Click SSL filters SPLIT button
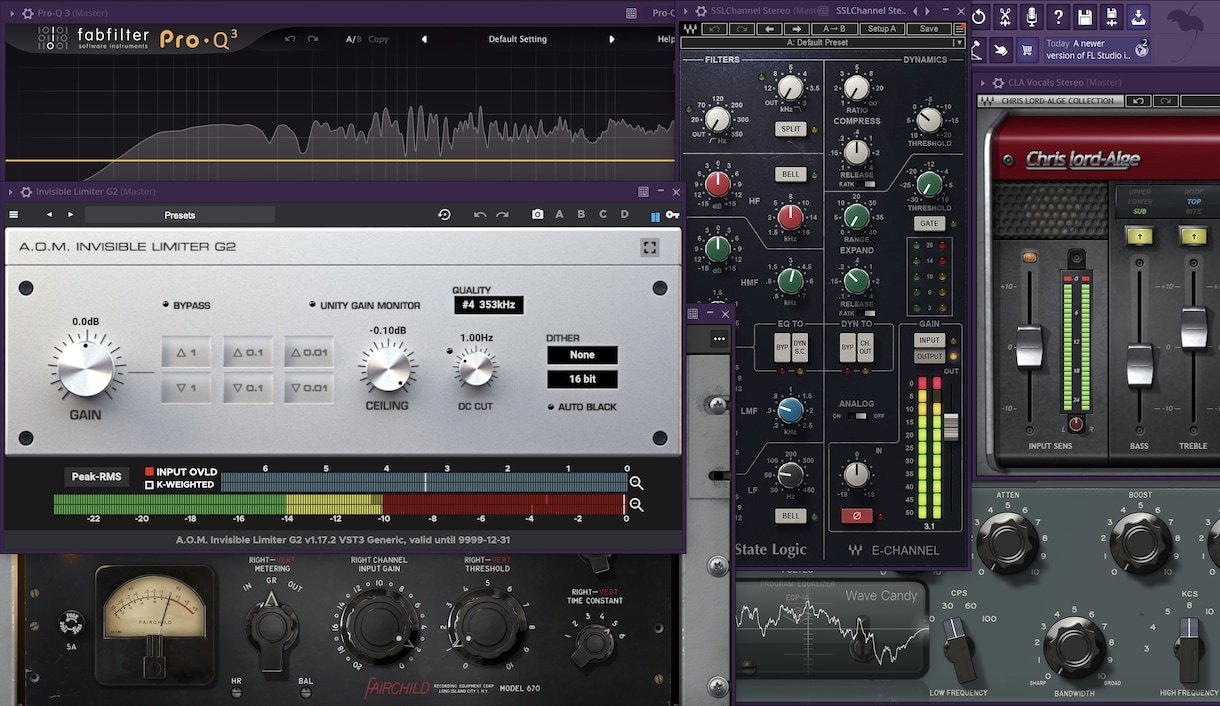1220x706 pixels. 790,129
